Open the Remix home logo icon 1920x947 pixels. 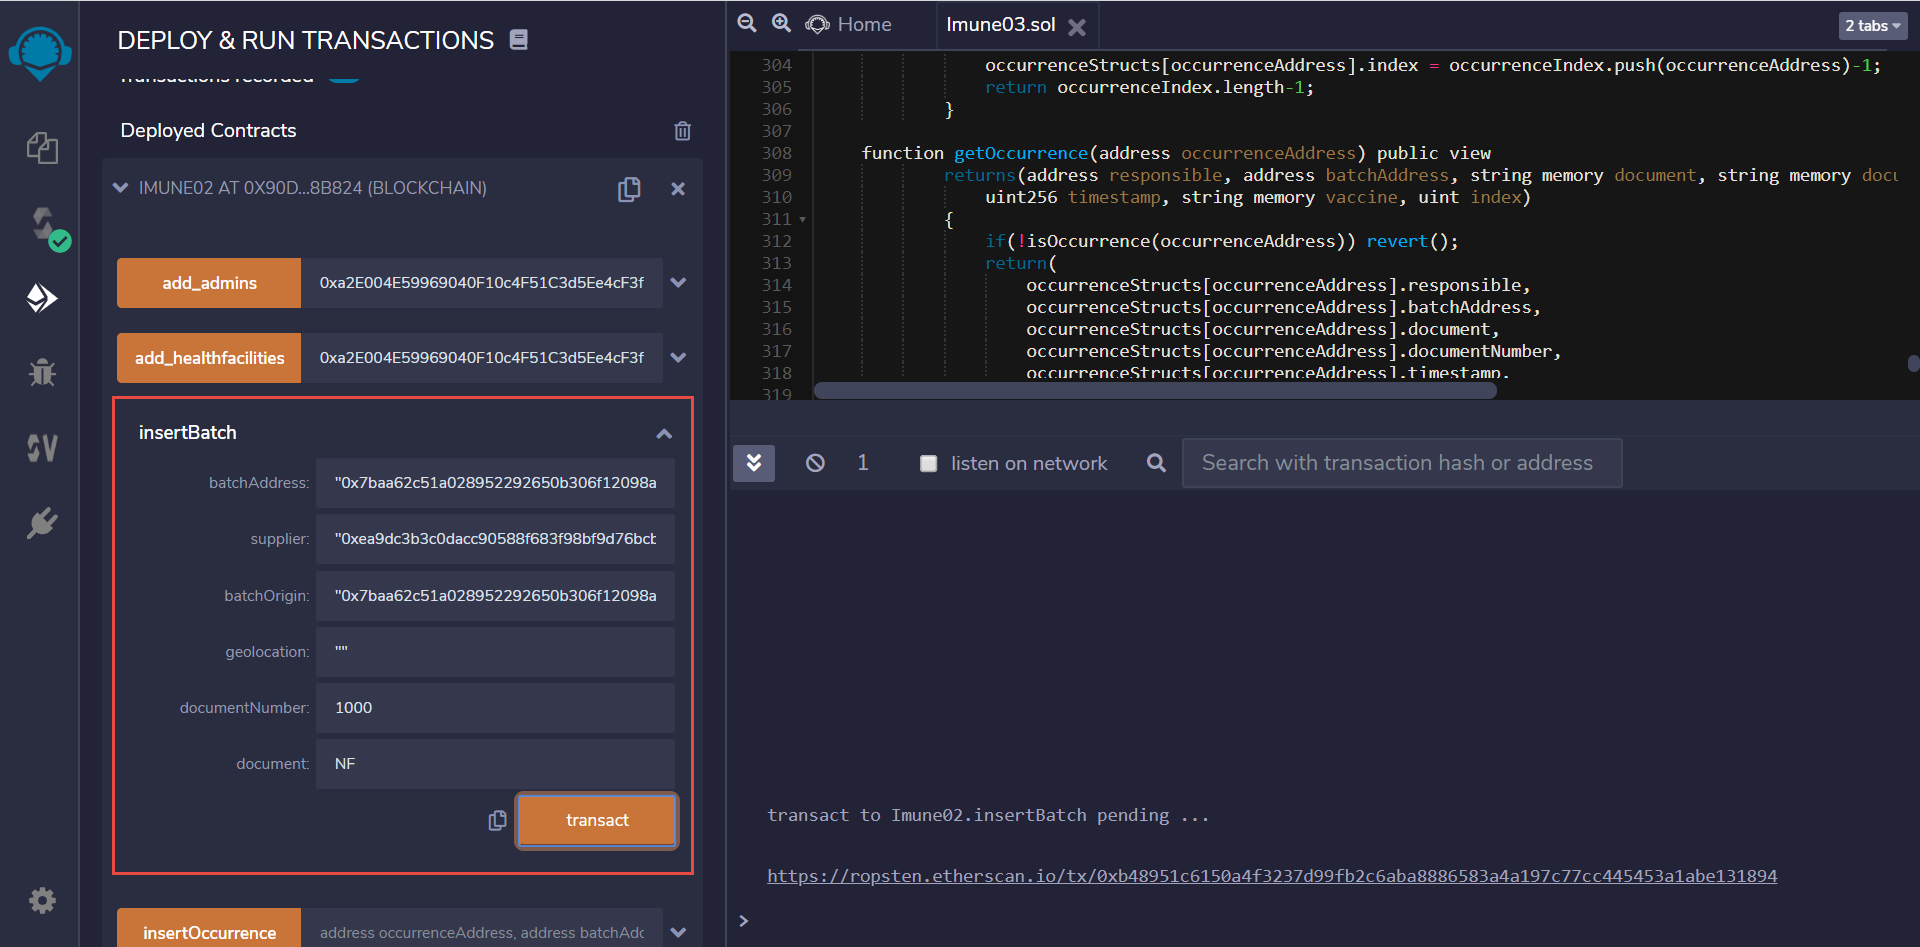tap(40, 52)
